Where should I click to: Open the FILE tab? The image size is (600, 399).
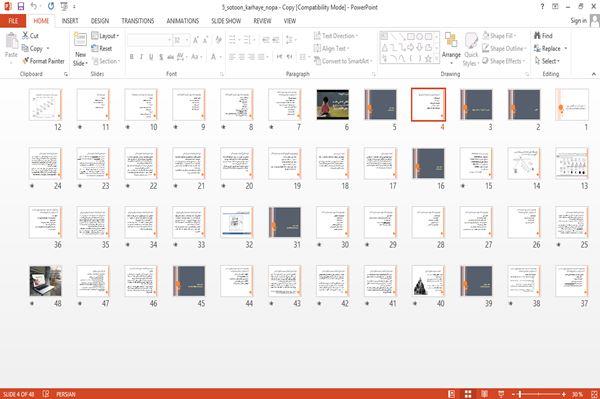tap(13, 21)
